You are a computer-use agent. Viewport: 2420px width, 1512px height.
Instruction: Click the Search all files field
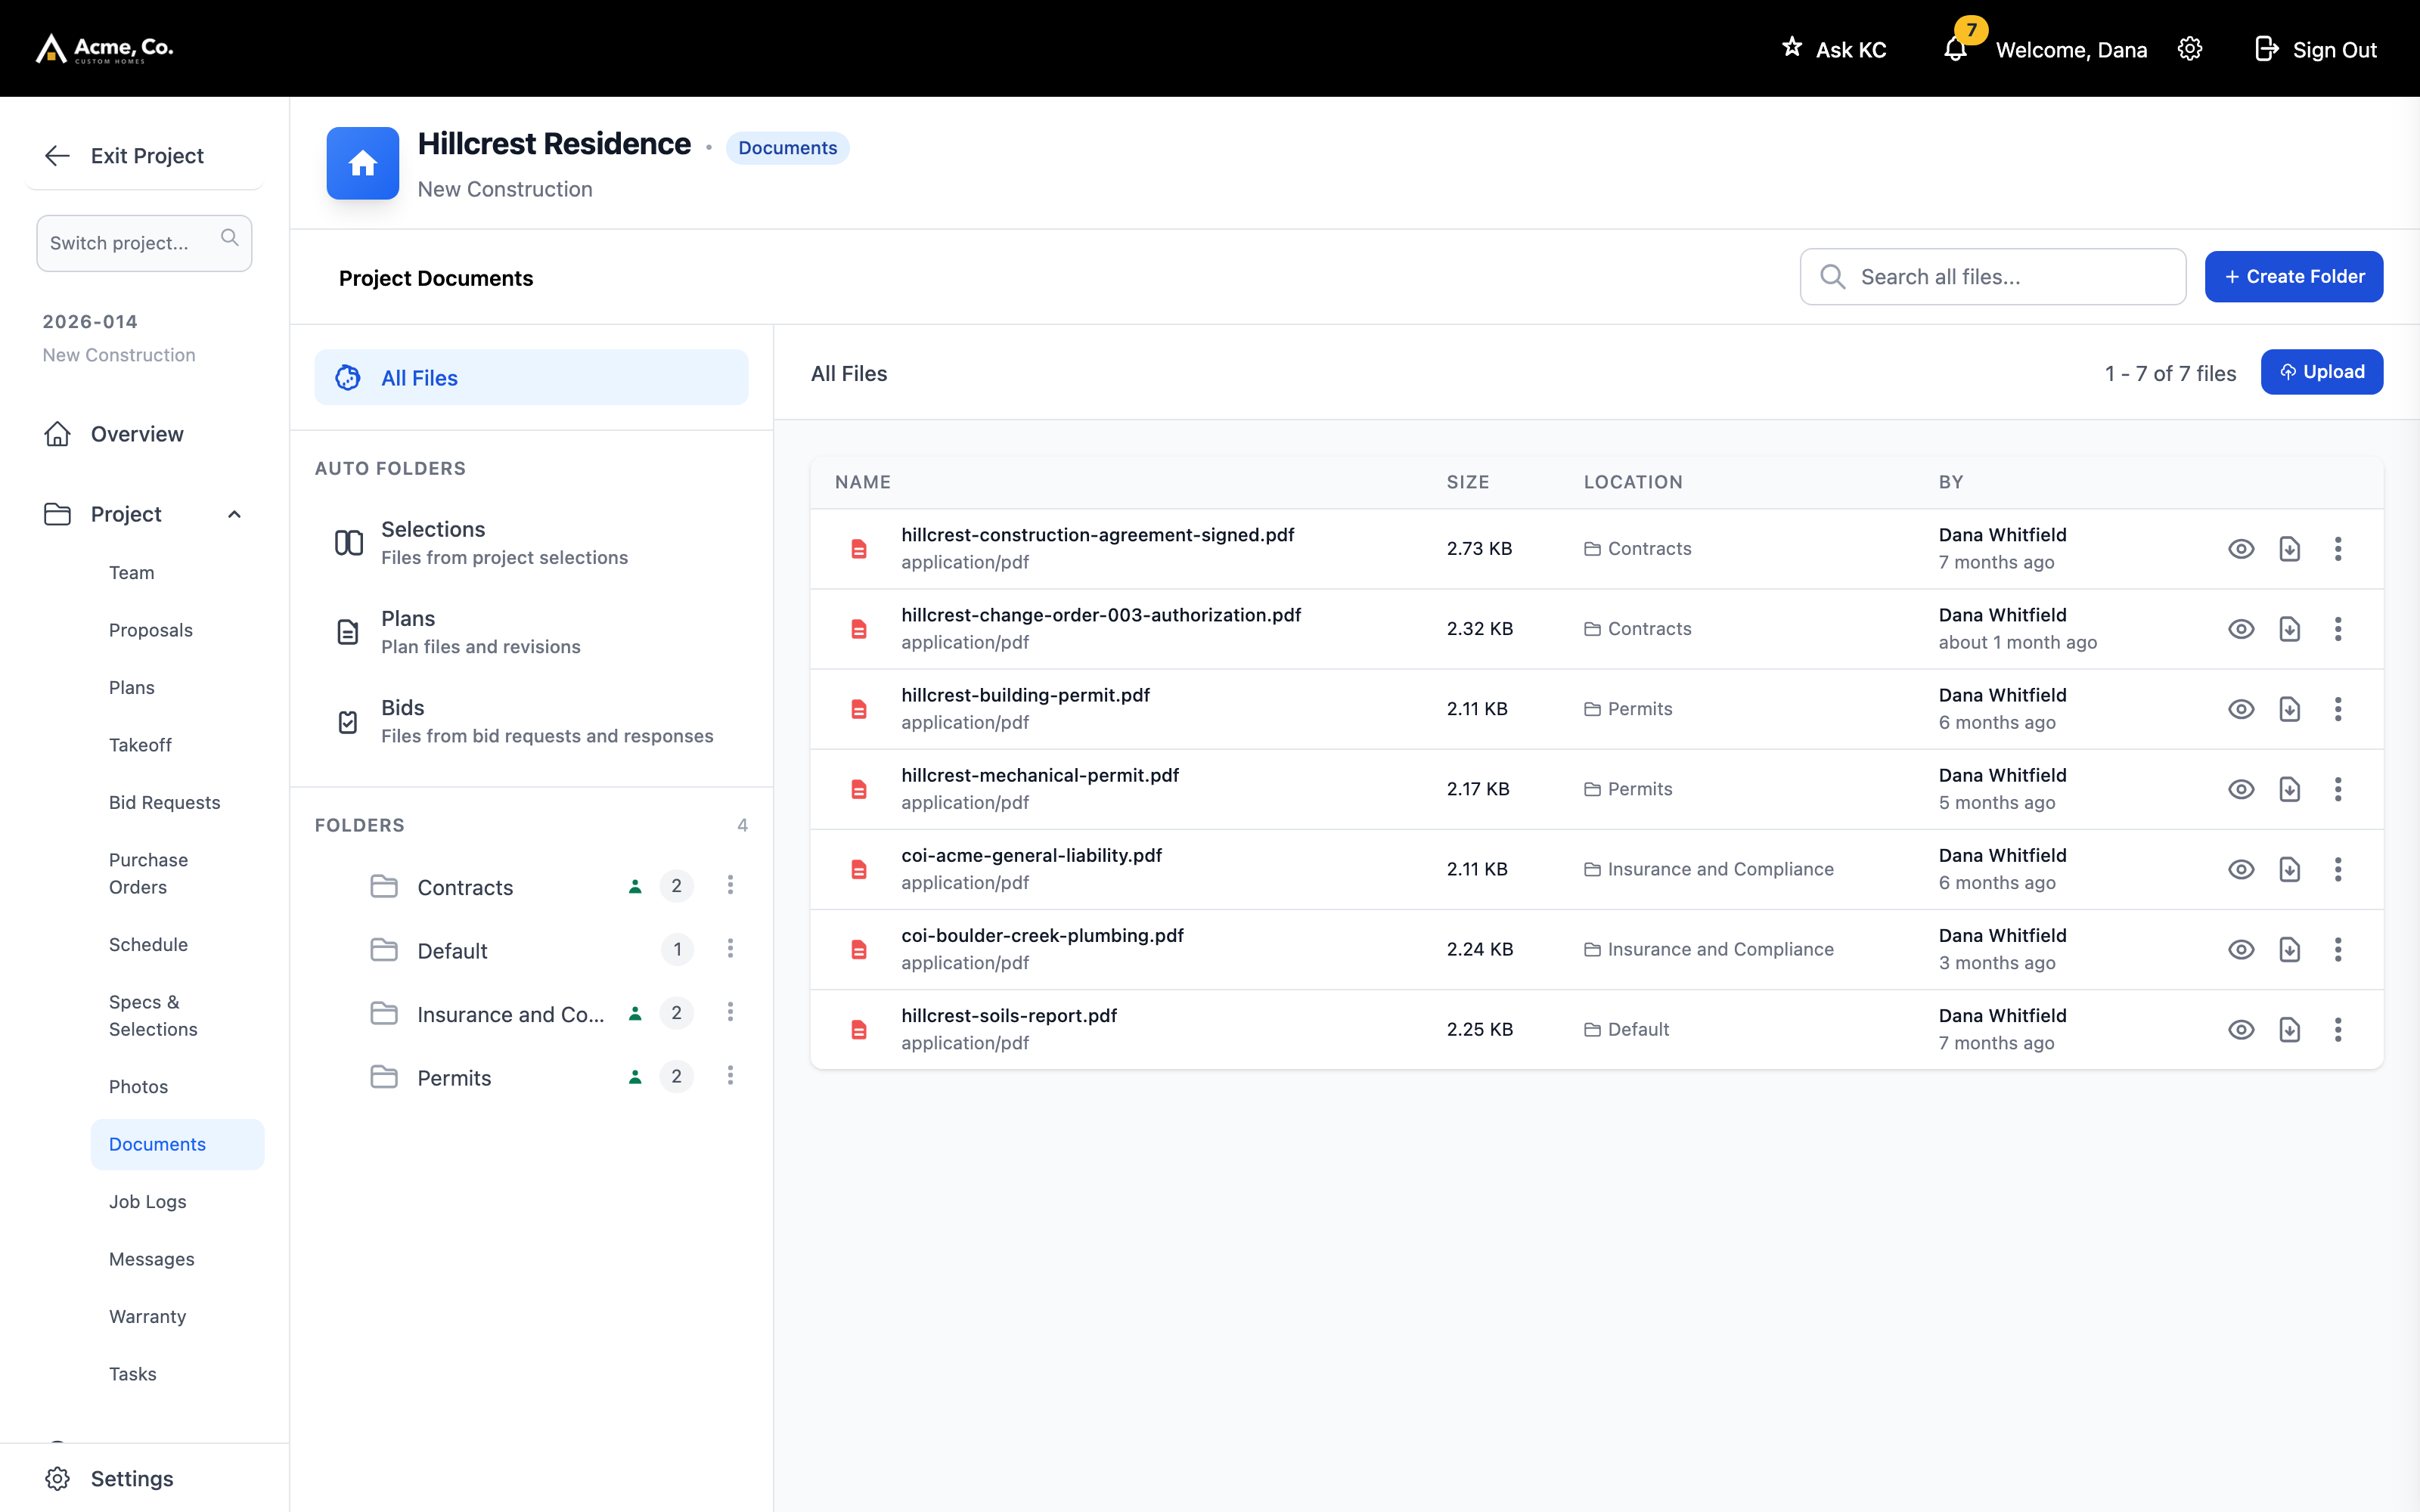1992,277
